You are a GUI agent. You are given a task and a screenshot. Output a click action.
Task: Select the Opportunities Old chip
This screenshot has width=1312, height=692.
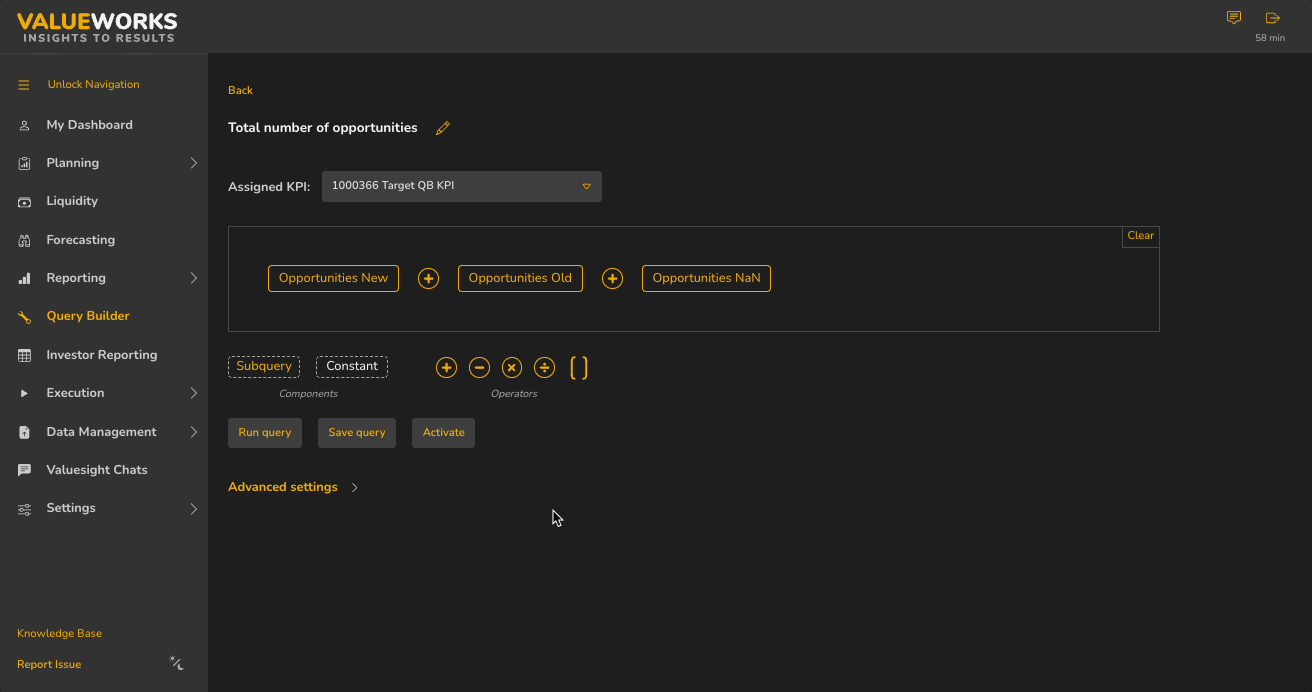click(x=520, y=279)
